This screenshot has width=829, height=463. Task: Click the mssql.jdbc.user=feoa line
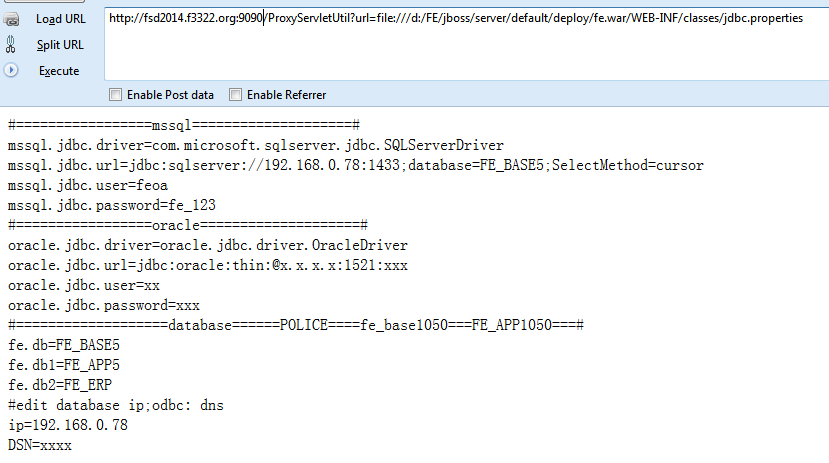[x=88, y=186]
